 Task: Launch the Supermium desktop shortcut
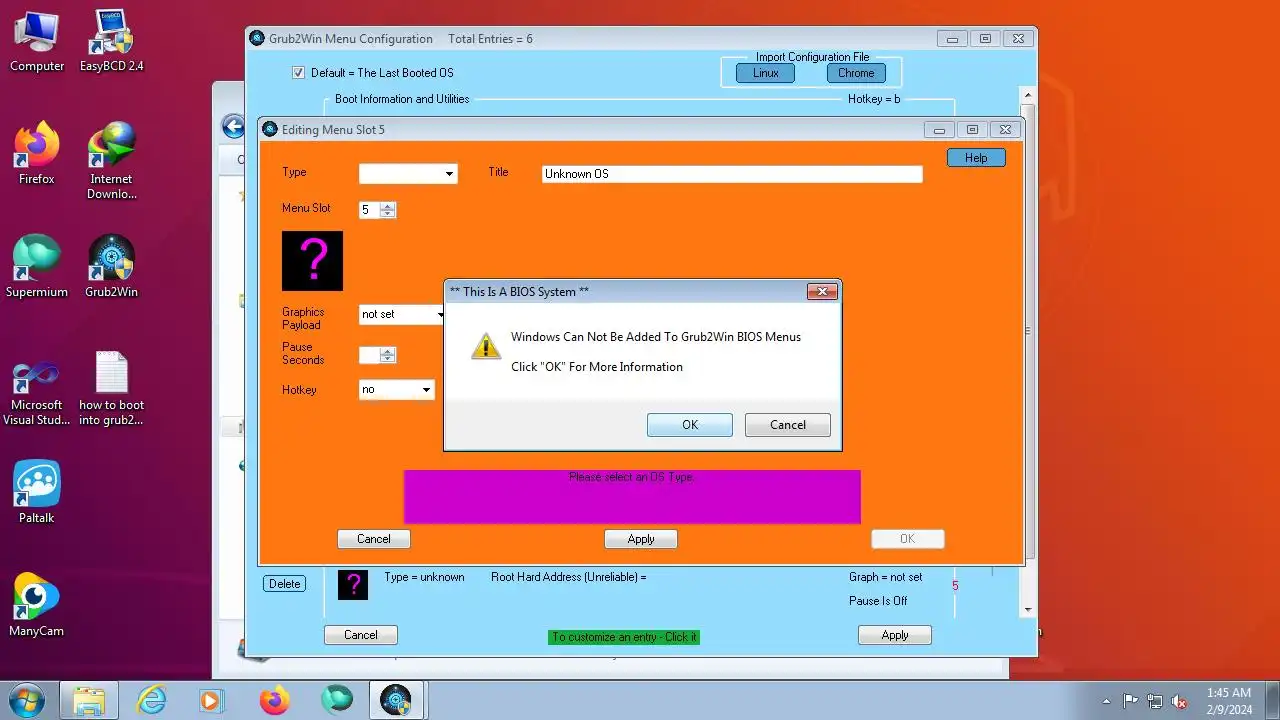(x=37, y=268)
